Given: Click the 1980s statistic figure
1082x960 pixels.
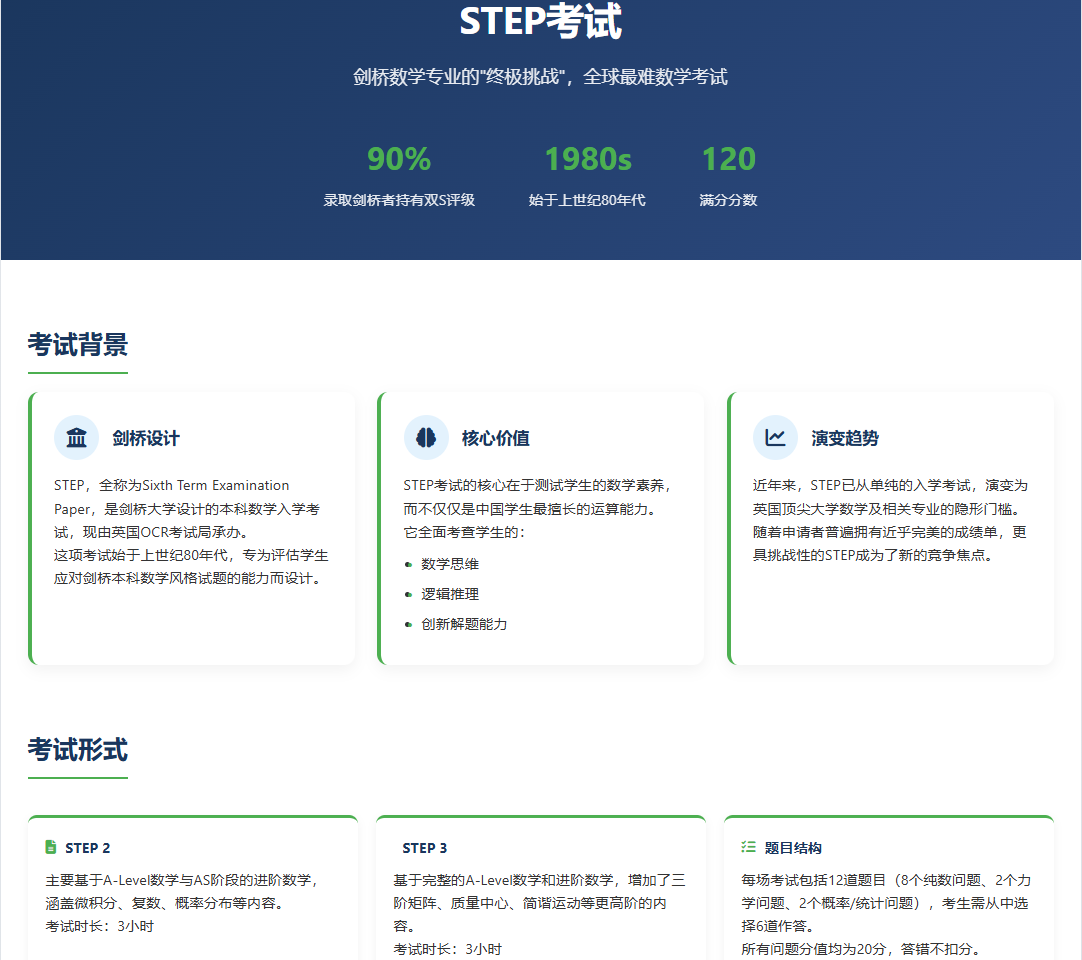Looking at the screenshot, I should click(x=587, y=159).
